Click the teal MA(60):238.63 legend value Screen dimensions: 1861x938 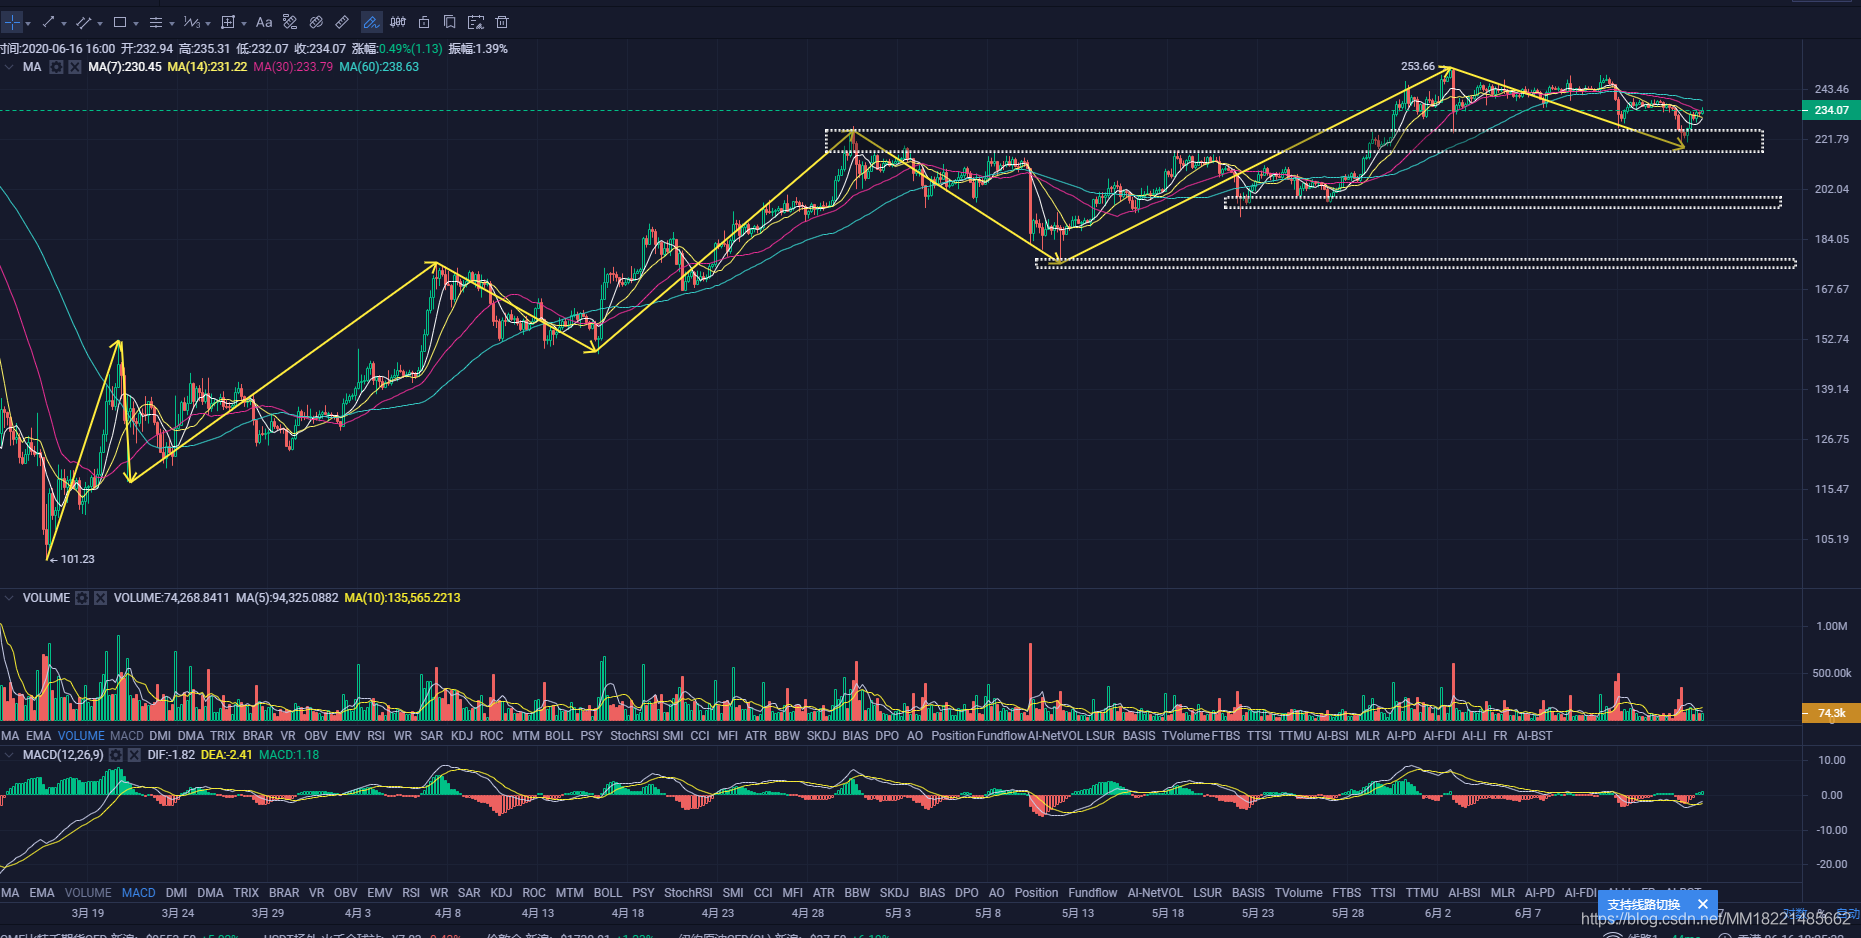pyautogui.click(x=379, y=67)
